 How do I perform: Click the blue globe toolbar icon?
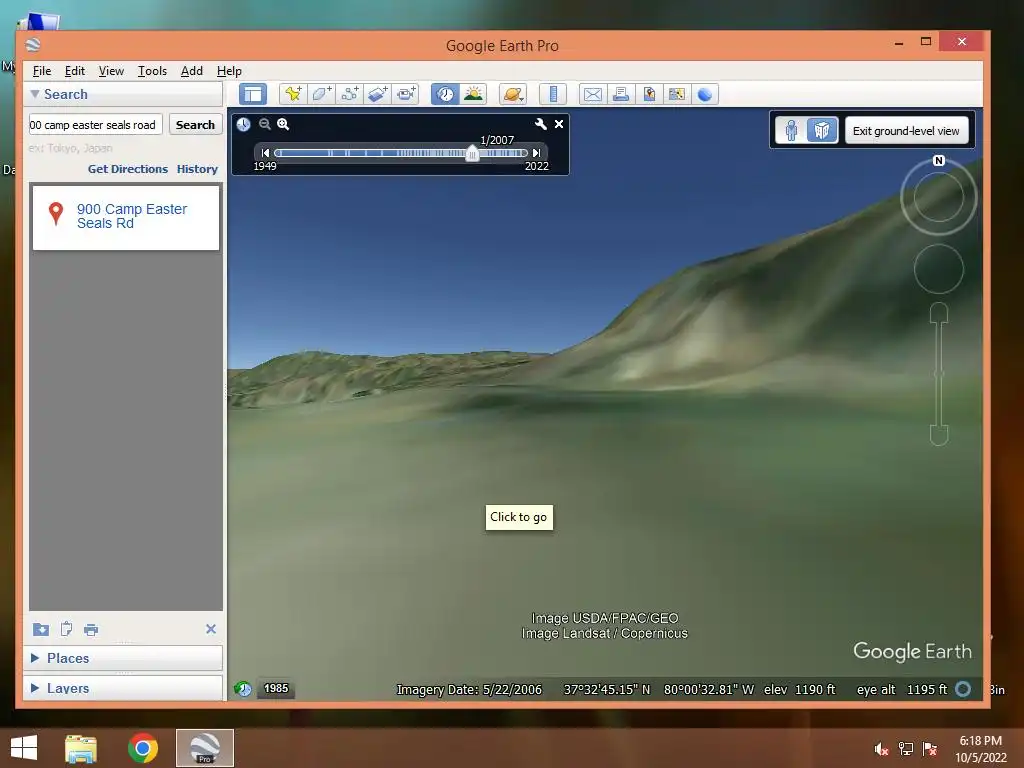[705, 94]
